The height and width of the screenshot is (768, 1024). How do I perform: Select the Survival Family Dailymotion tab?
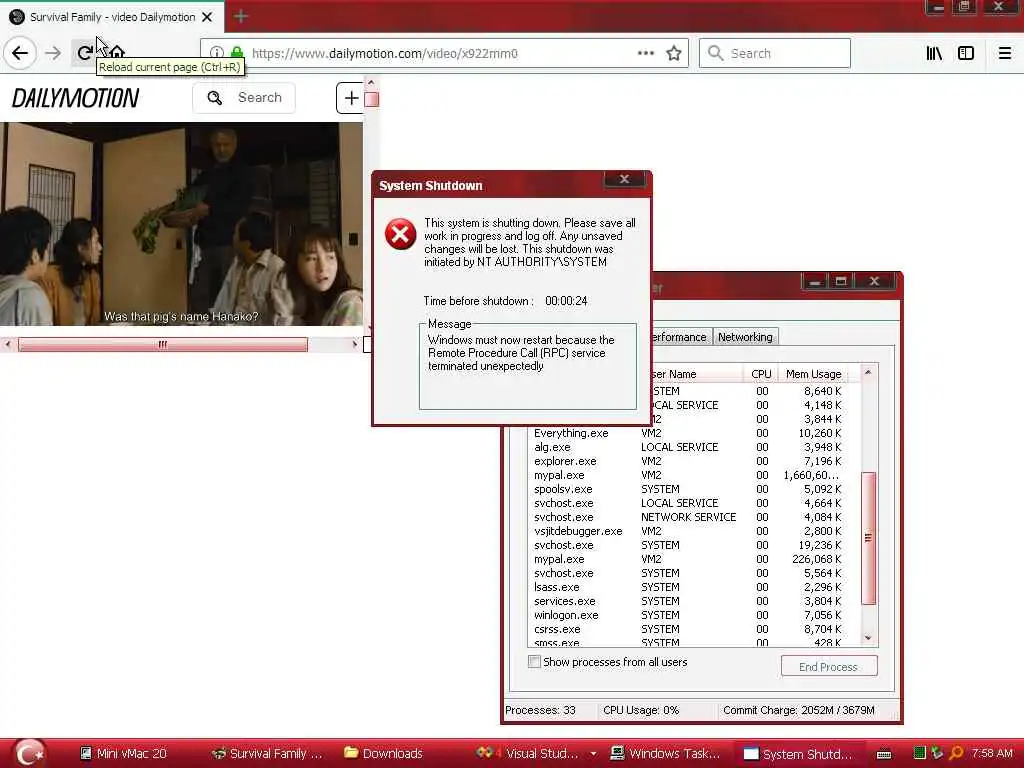point(112,17)
